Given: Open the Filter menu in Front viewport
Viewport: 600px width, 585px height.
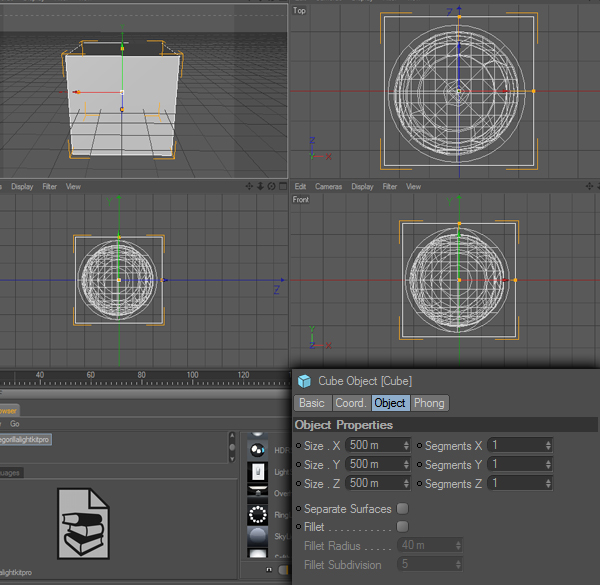Looking at the screenshot, I should pos(390,186).
